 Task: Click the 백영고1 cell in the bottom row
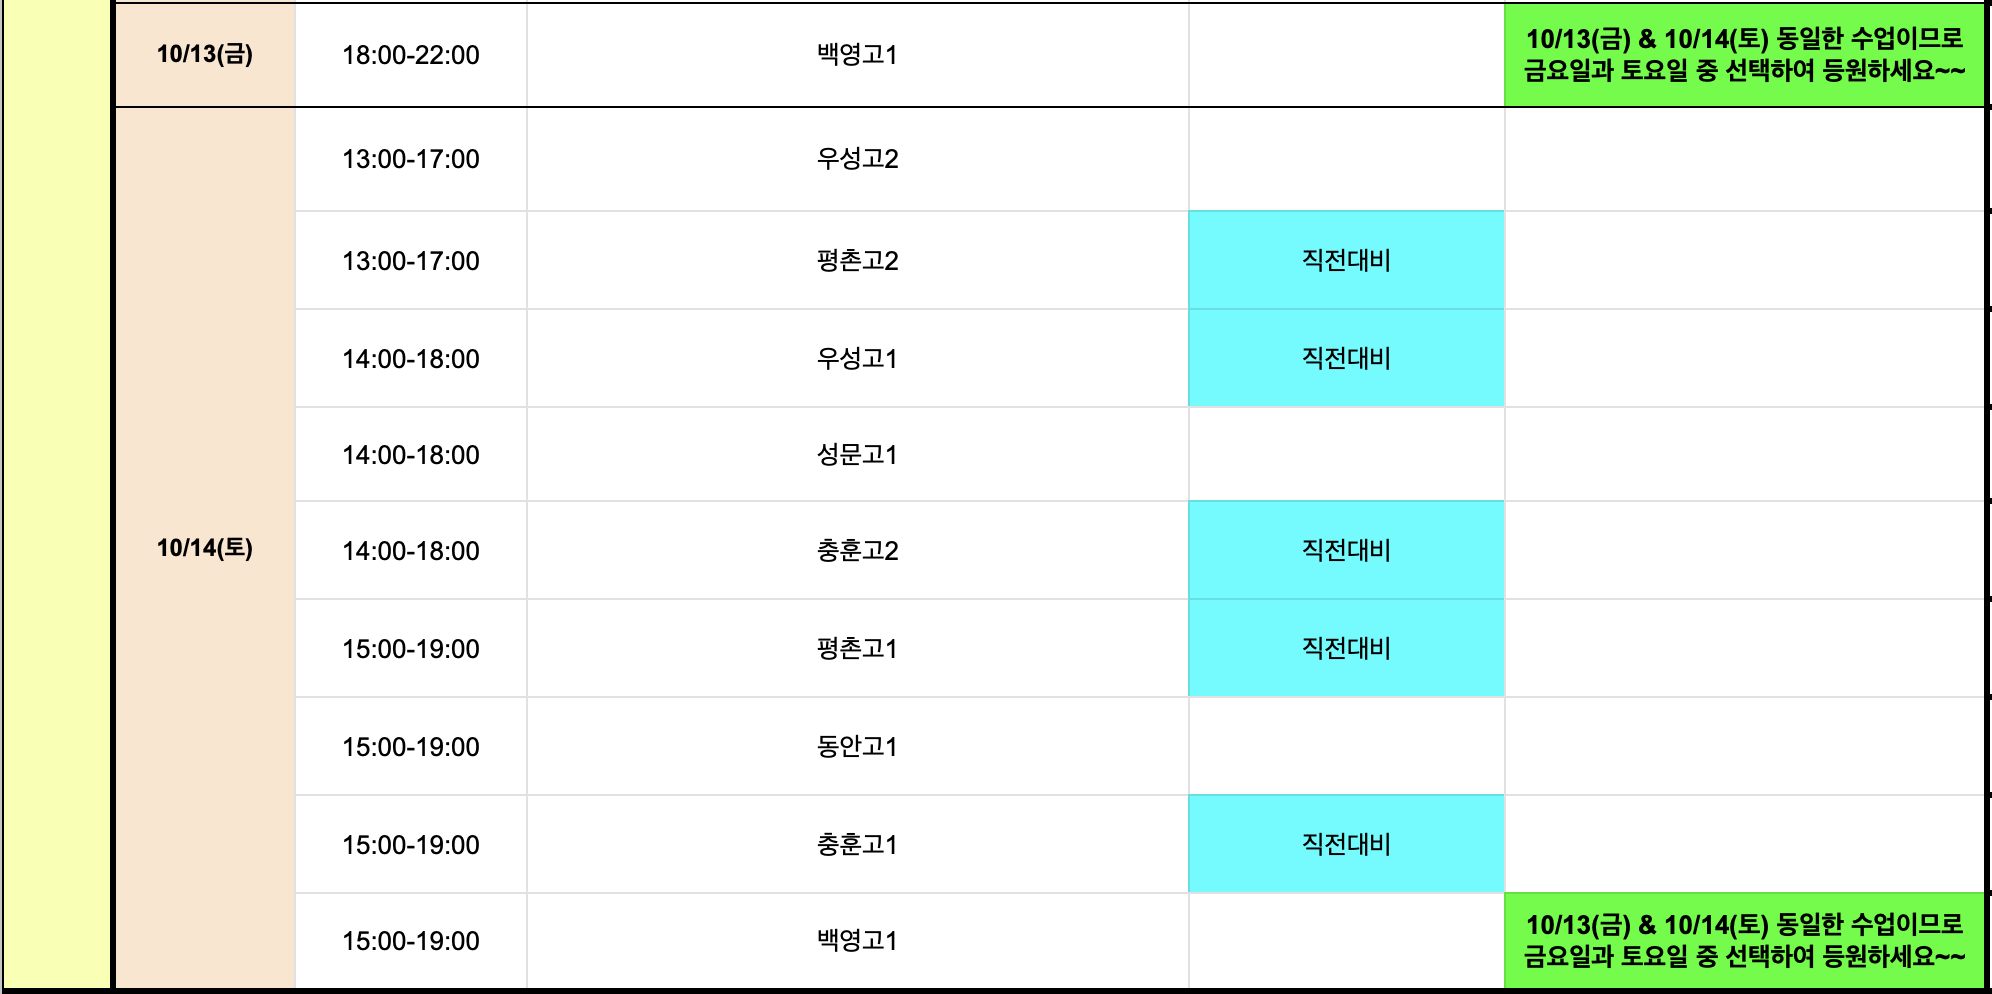[857, 941]
